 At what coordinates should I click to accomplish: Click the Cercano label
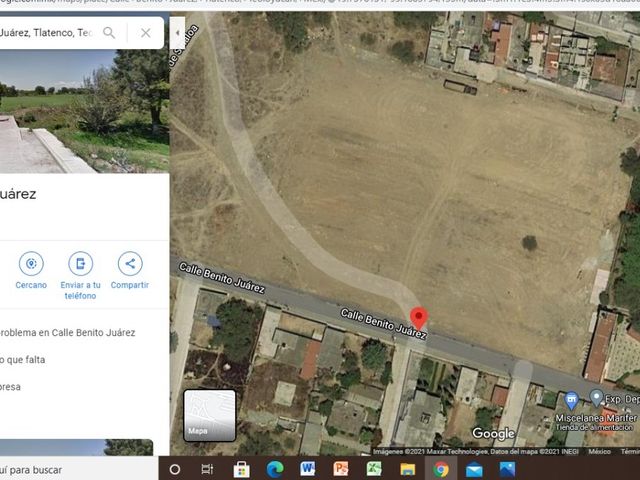31,285
